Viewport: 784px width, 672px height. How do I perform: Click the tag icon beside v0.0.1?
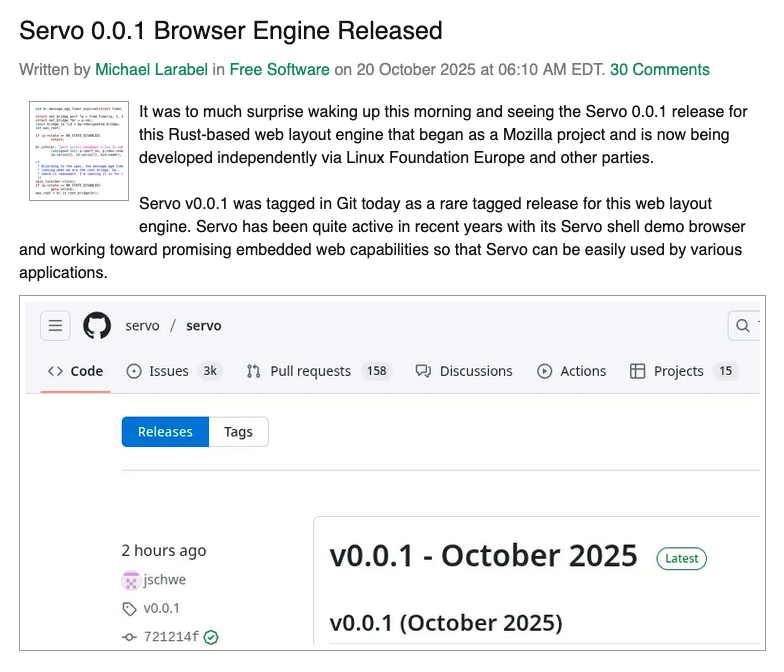pos(130,608)
